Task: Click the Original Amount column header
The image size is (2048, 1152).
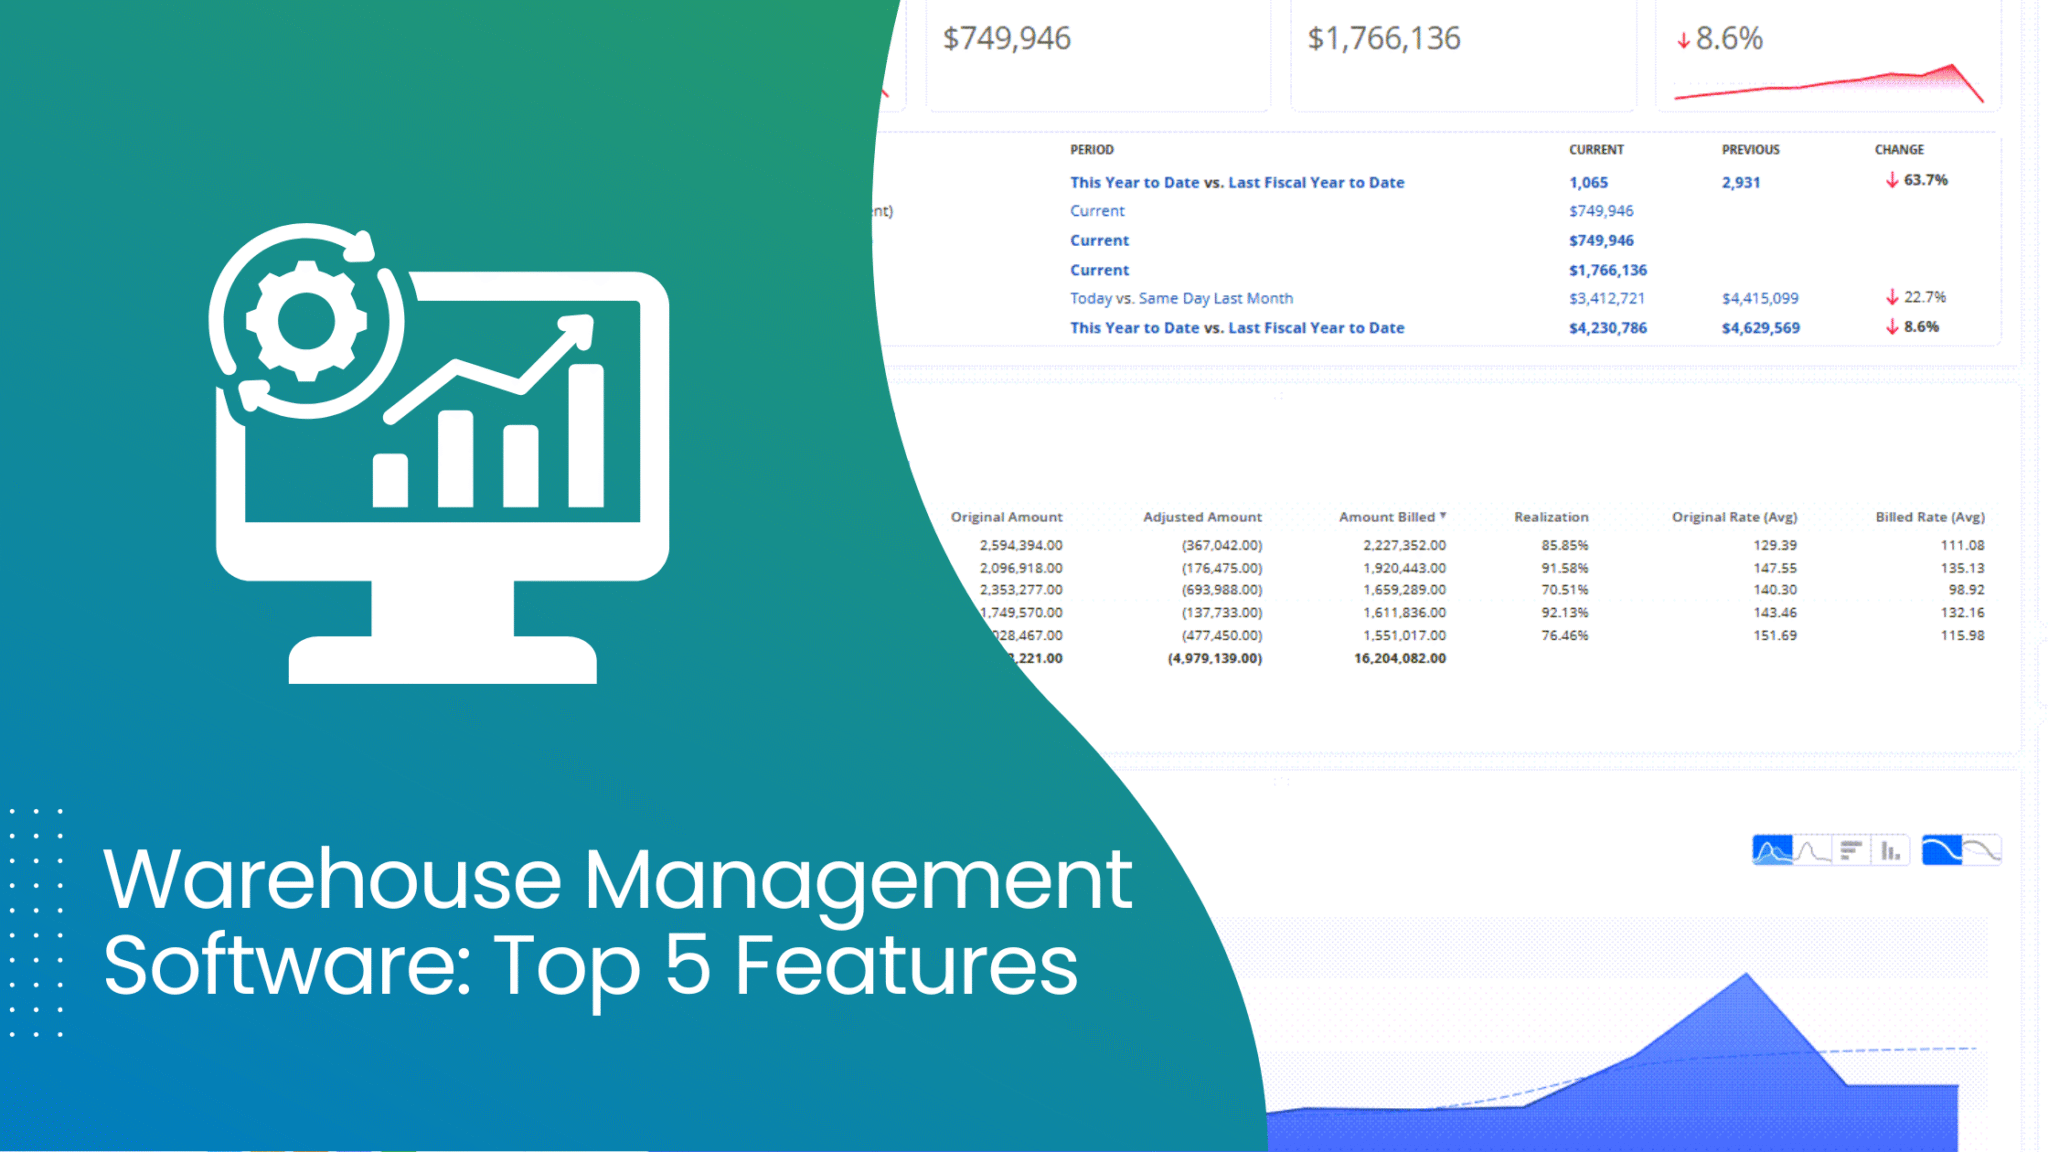Action: [1006, 517]
